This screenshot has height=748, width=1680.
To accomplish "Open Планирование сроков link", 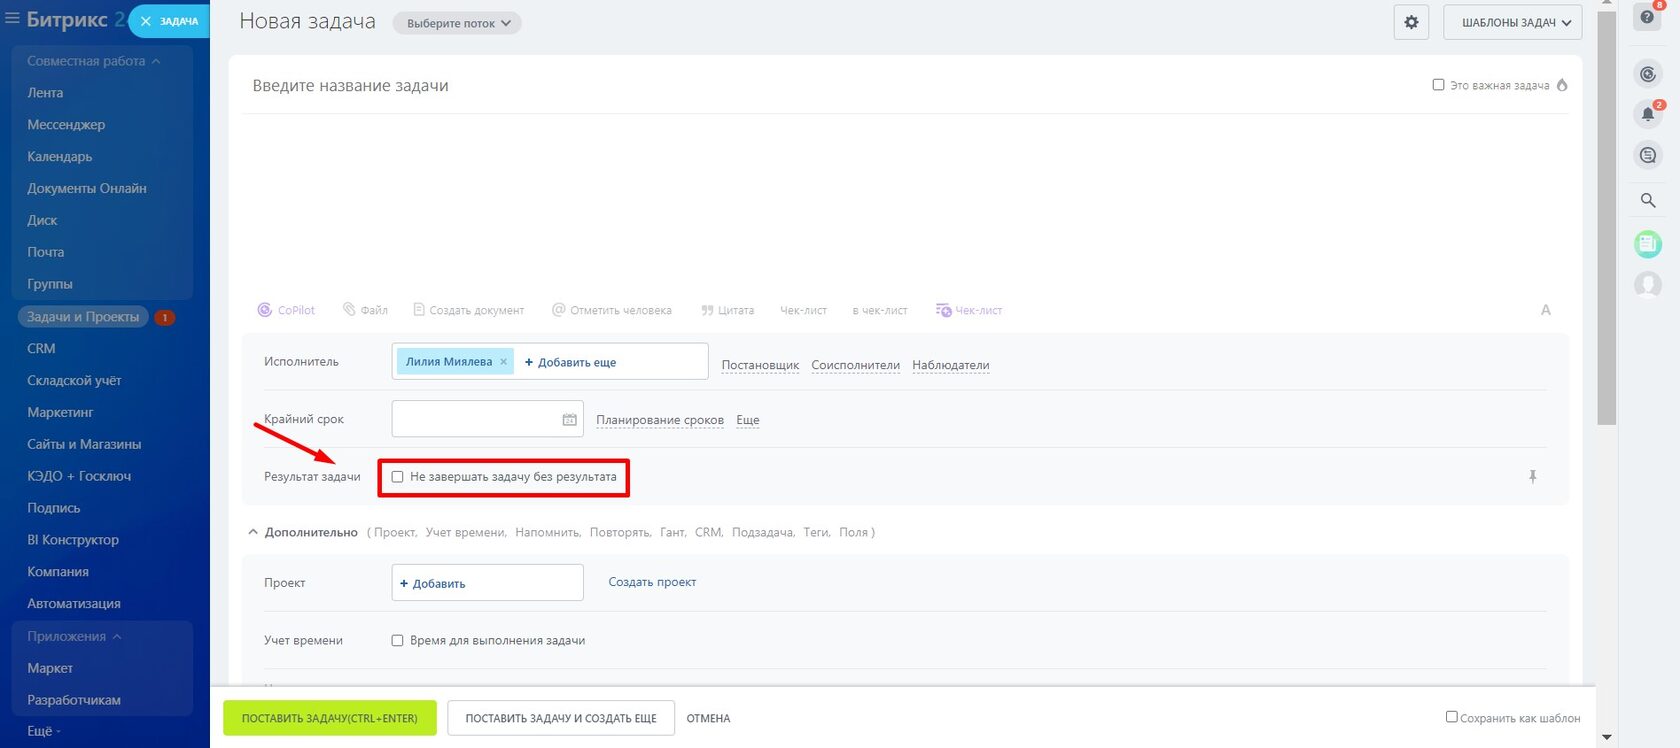I will pos(660,420).
